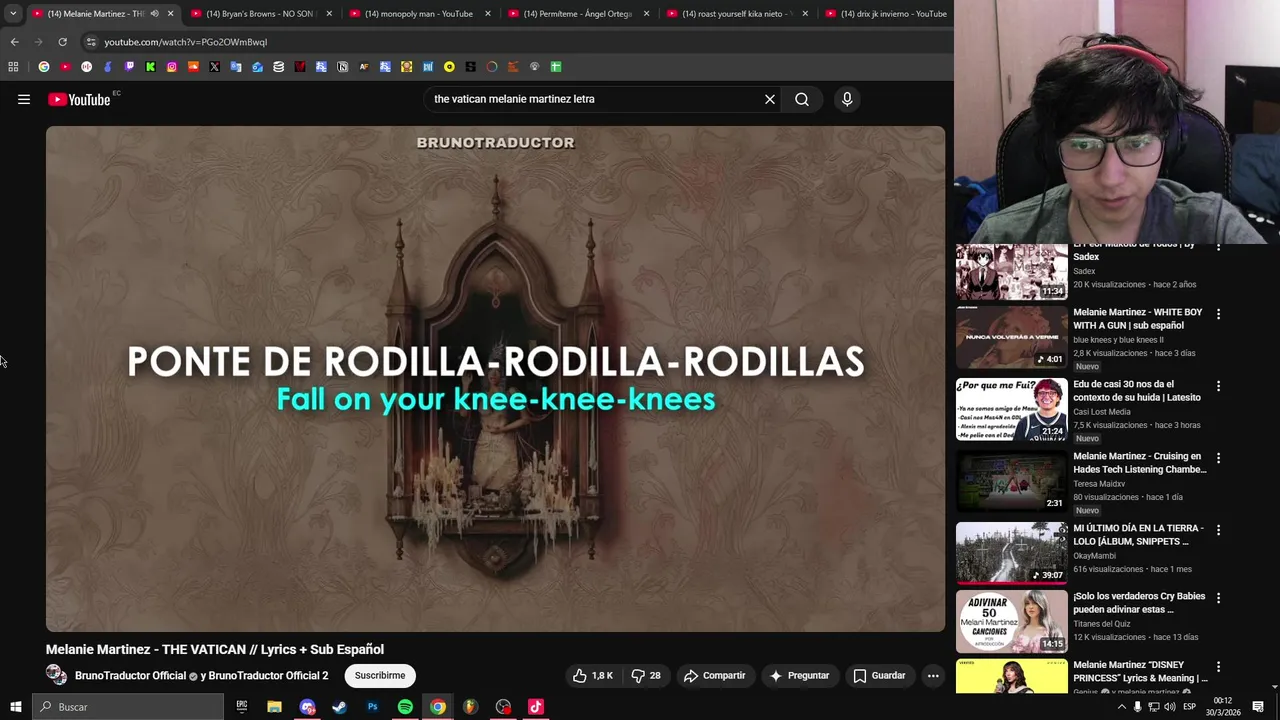Switch to the Permíteme Ángel Ortega tab
The image size is (1280, 720).
(579, 14)
